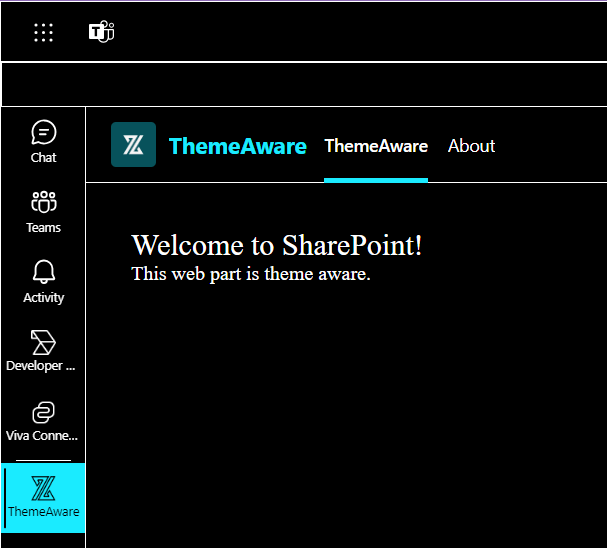Switch to the ThemeAware tab
Screen dimensions: 607x548
pyautogui.click(x=376, y=146)
